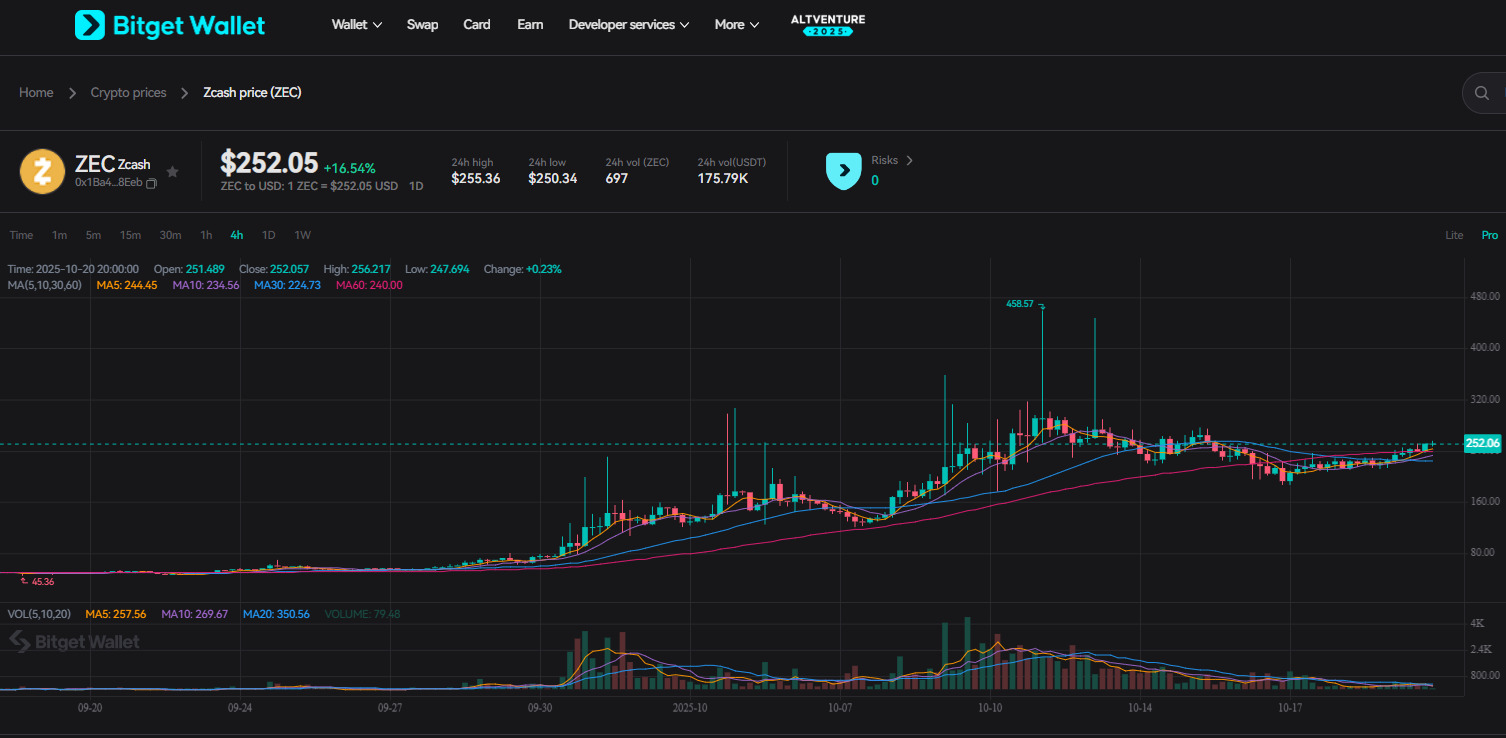Image resolution: width=1506 pixels, height=738 pixels.
Task: Select the 1D timeframe tab
Action: pos(268,235)
